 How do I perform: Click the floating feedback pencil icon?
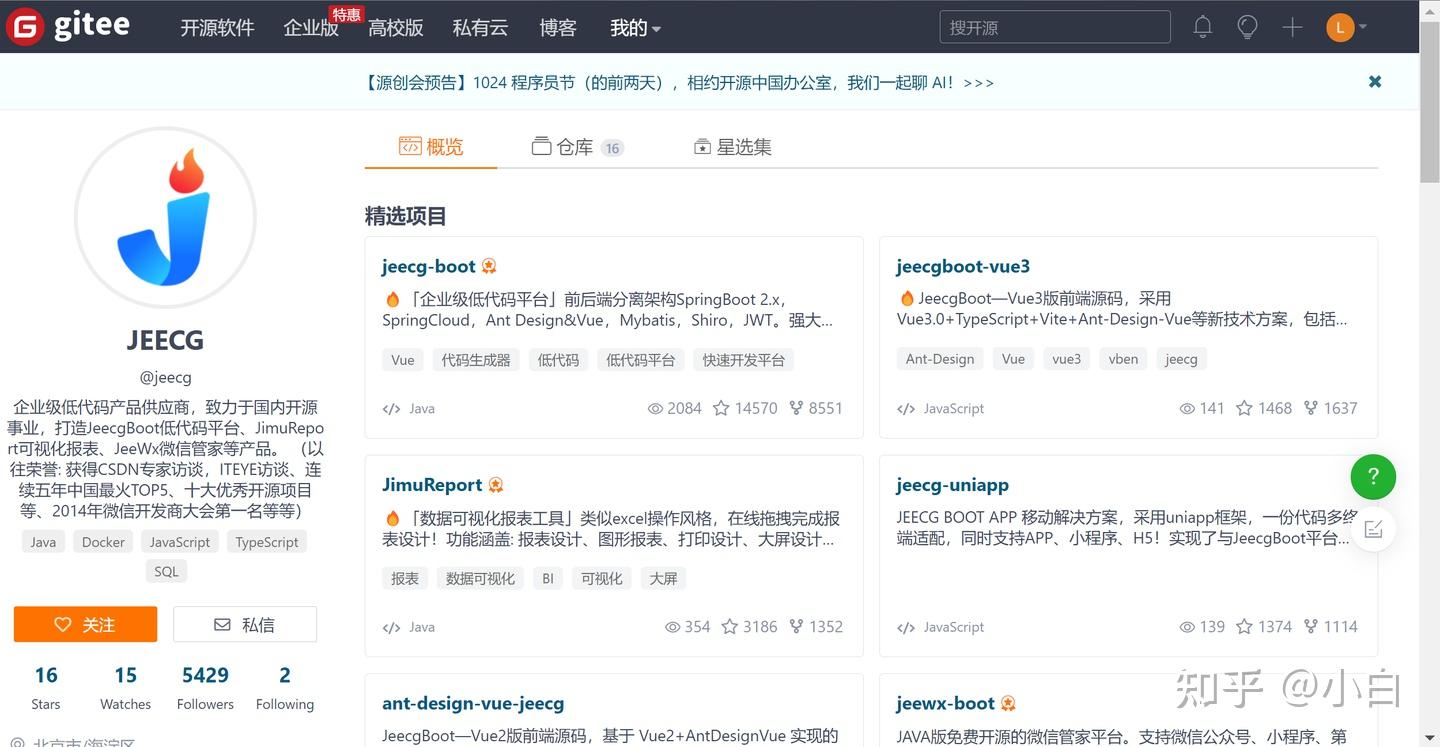point(1373,529)
